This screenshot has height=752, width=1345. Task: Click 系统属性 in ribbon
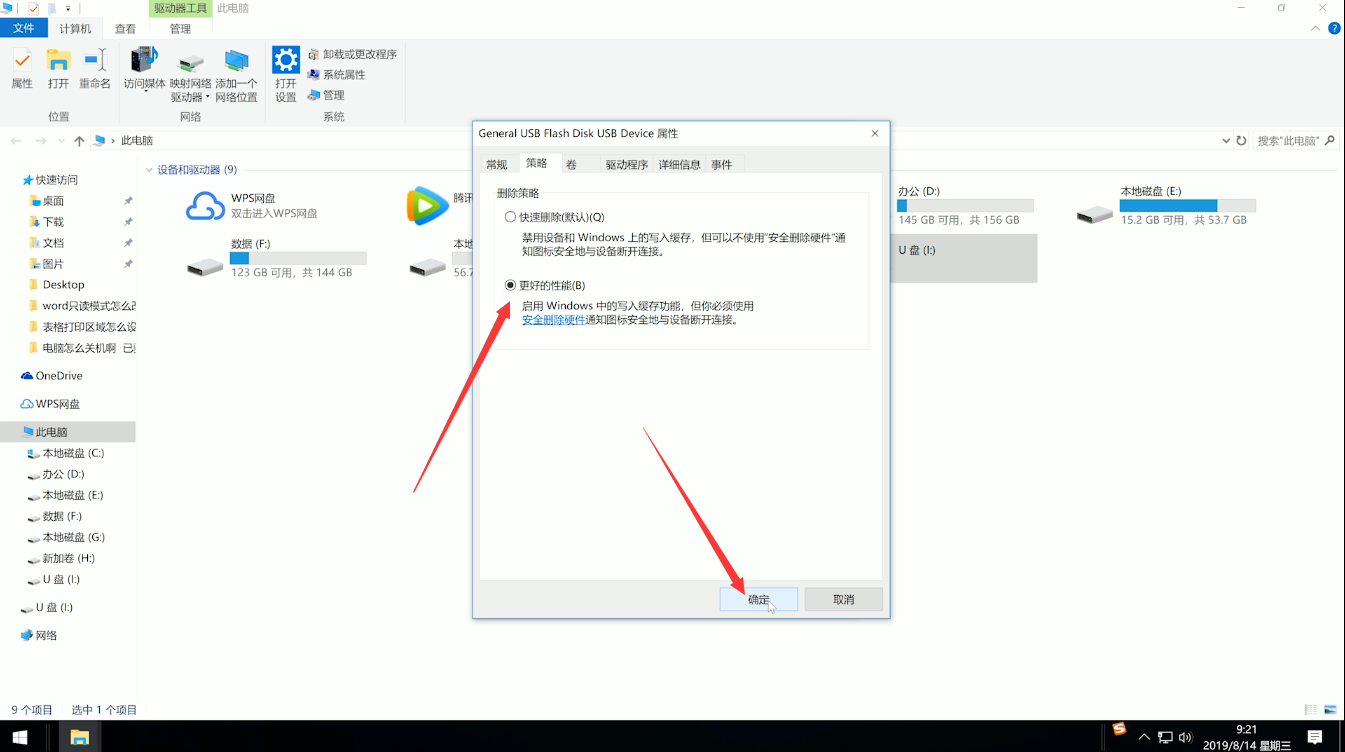336,74
